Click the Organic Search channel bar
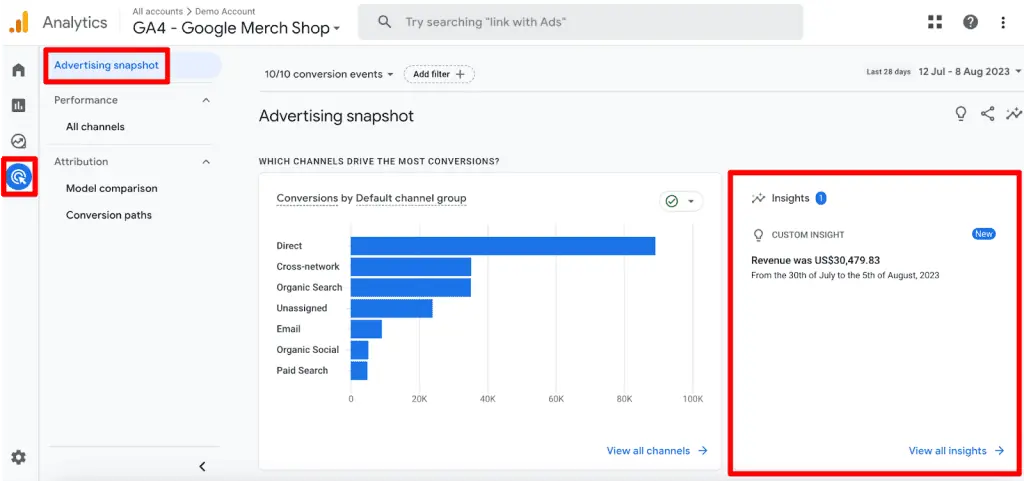Image resolution: width=1024 pixels, height=481 pixels. (x=411, y=287)
